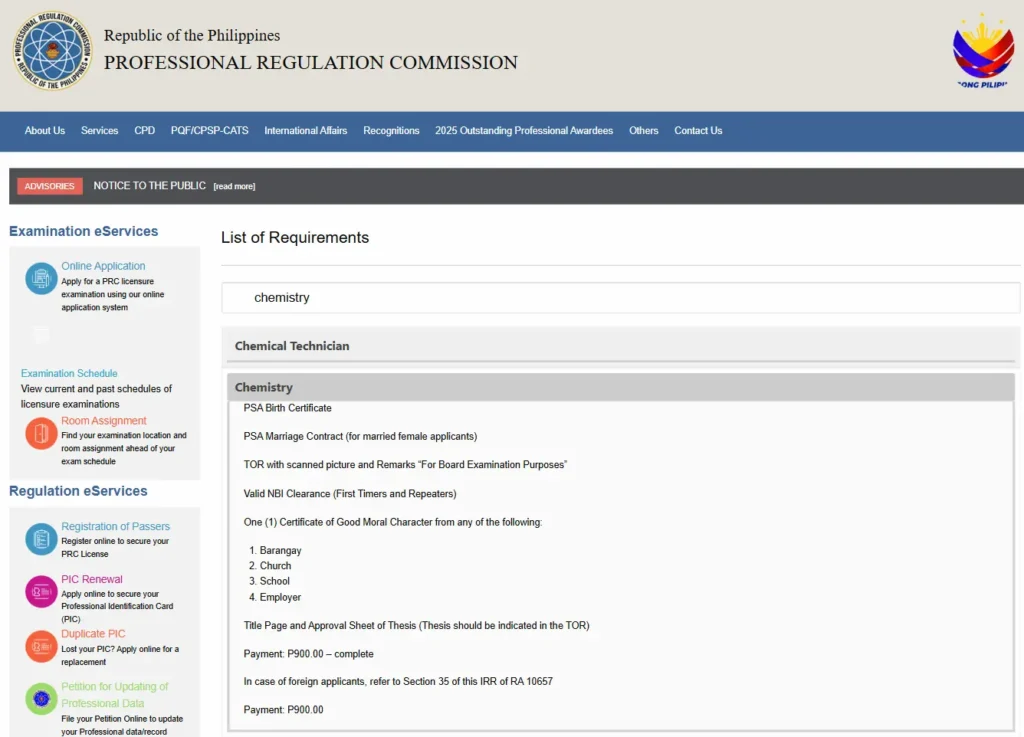Click the Petition for Updating Professional Data icon

[x=40, y=698]
